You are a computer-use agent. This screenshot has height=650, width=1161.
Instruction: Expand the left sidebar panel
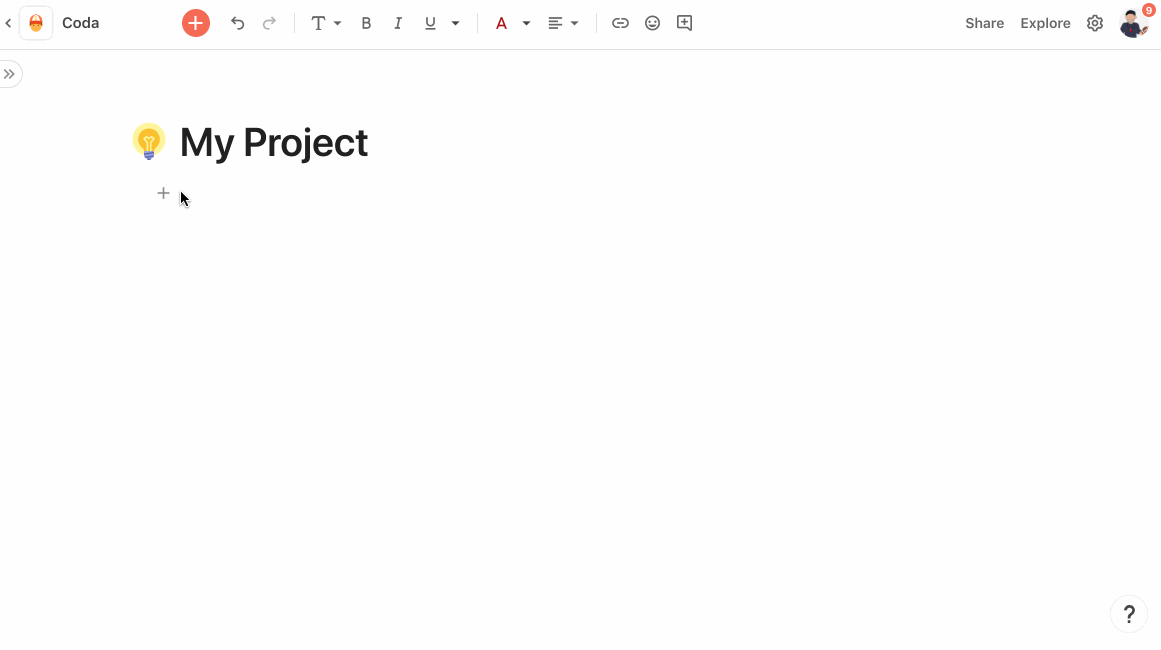pos(10,74)
